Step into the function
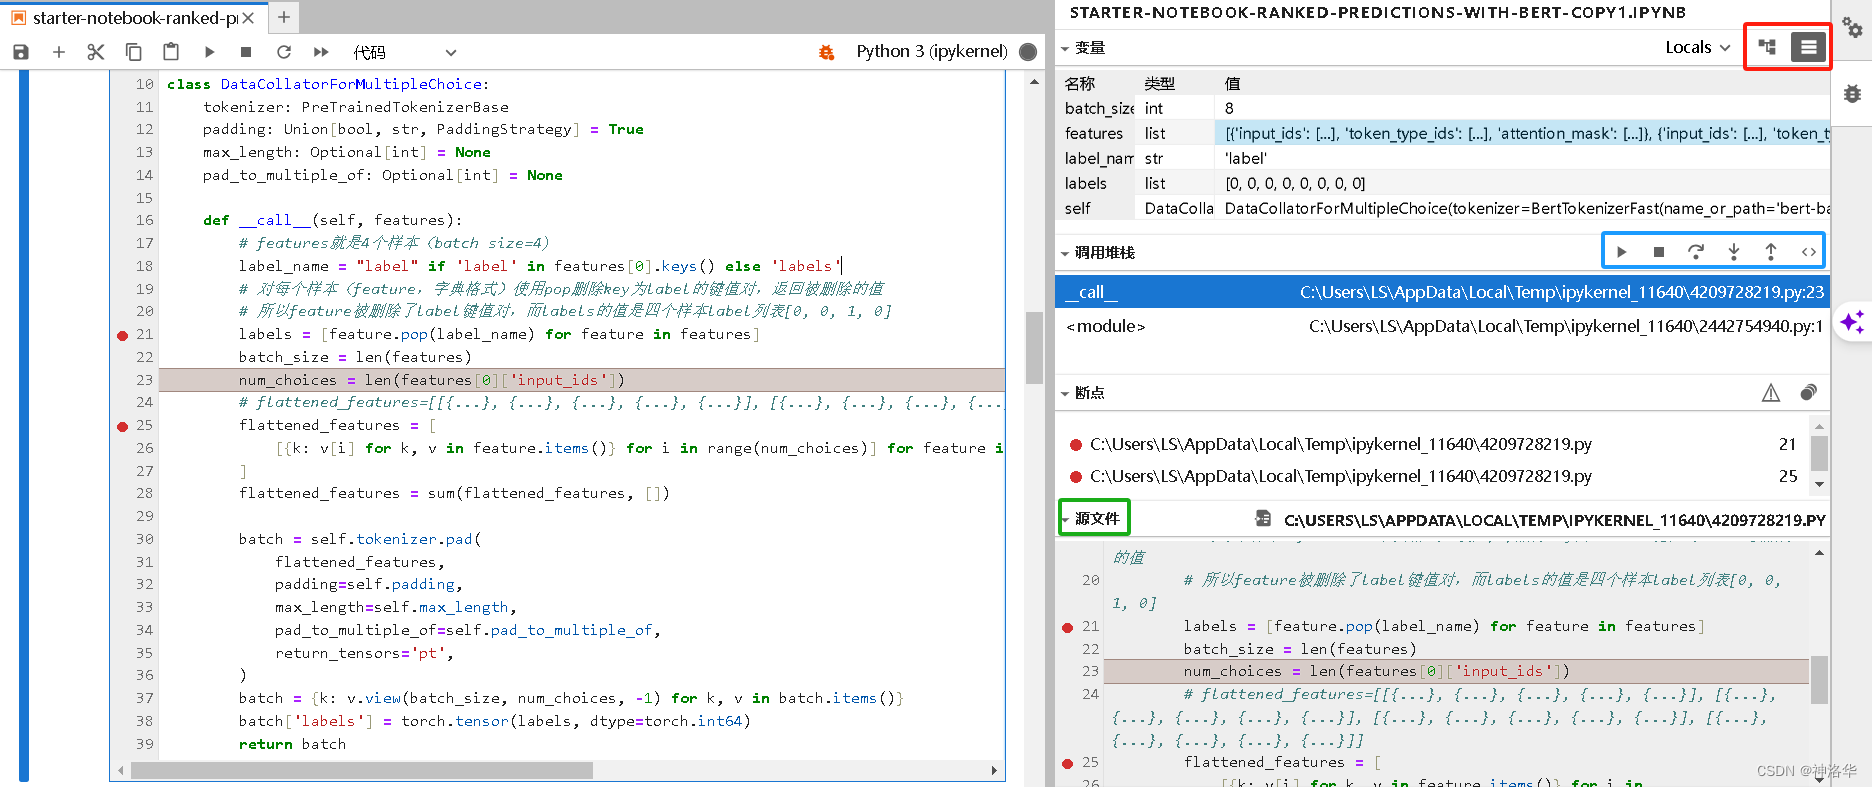Viewport: 1872px width, 787px height. tap(1734, 252)
